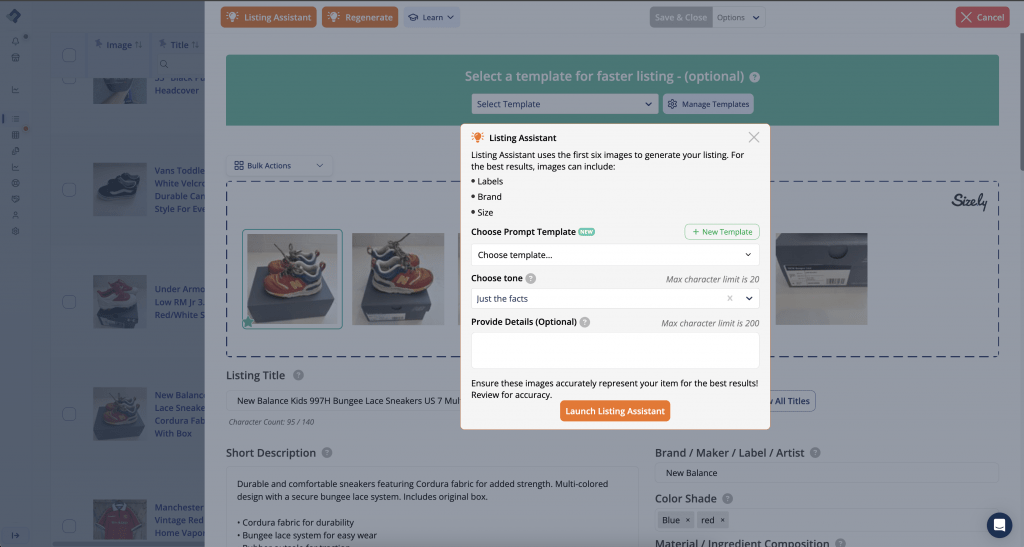The image size is (1024, 547).
Task: Click the New Template button
Action: (x=722, y=232)
